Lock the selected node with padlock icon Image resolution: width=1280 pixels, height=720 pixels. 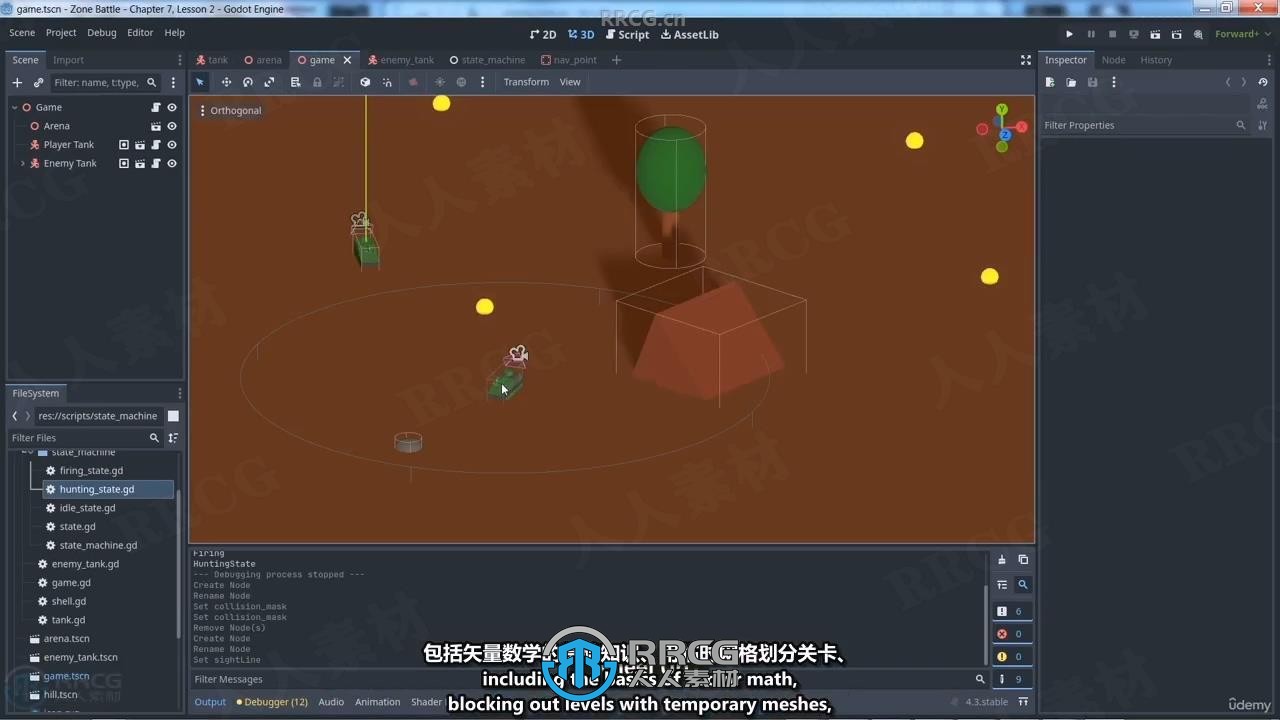coord(318,82)
